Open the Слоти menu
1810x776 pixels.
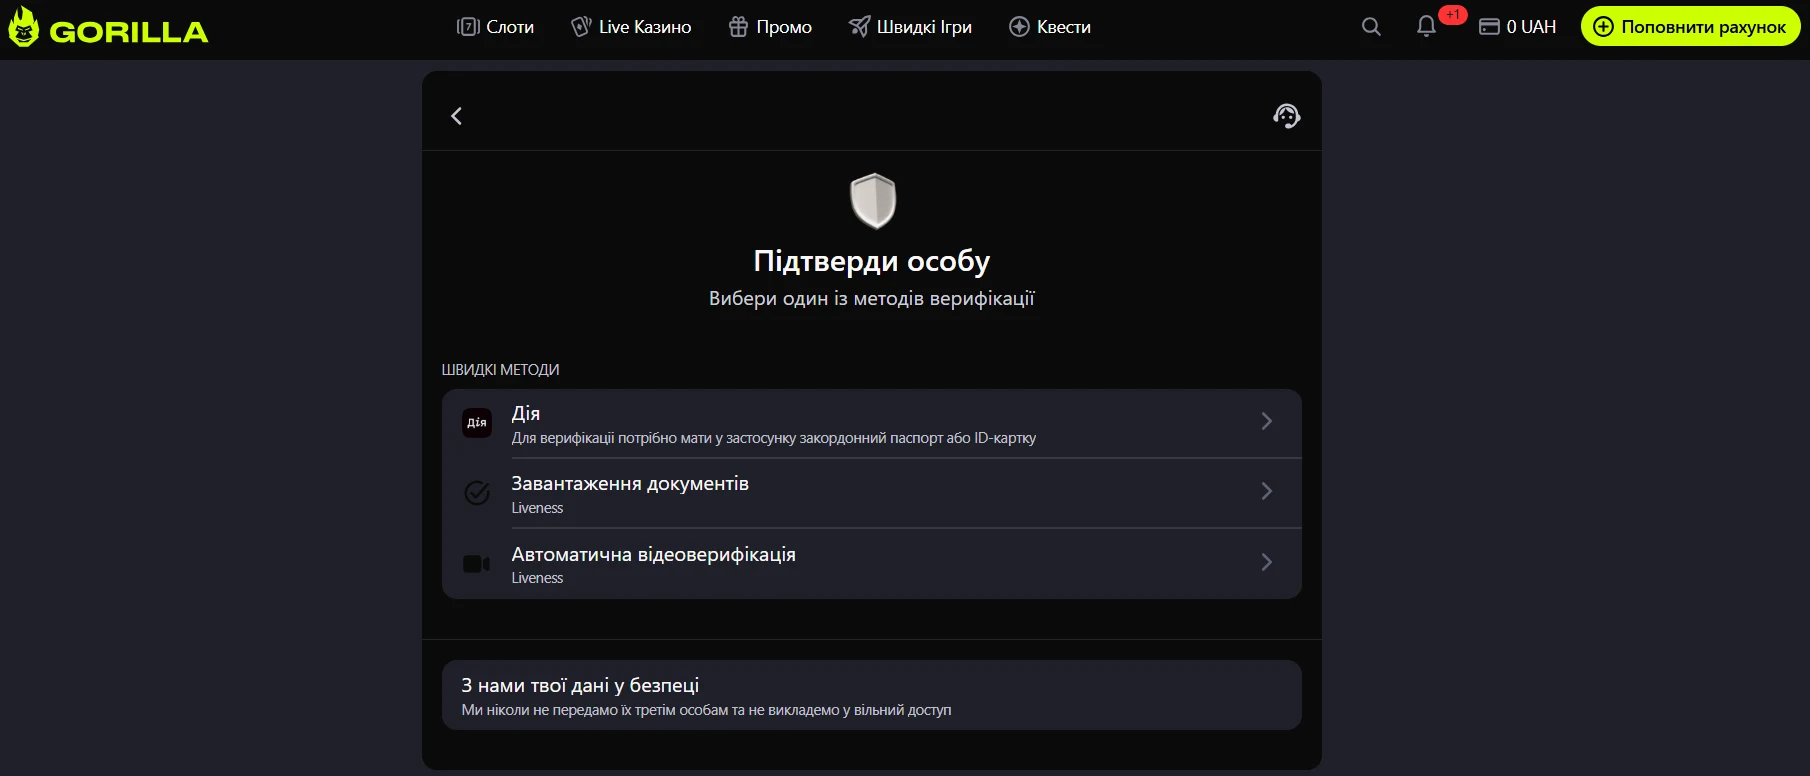[x=495, y=27]
